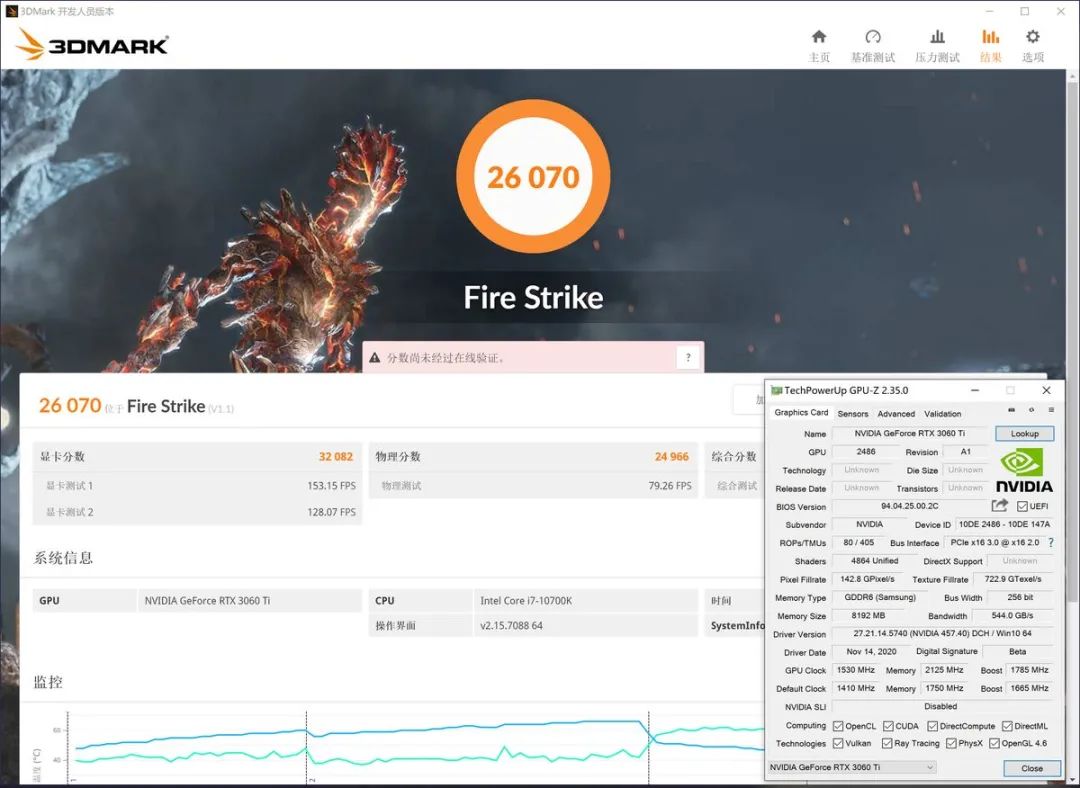1080x788 pixels.
Task: Toggle the CUDA checkbox
Action: (888, 726)
